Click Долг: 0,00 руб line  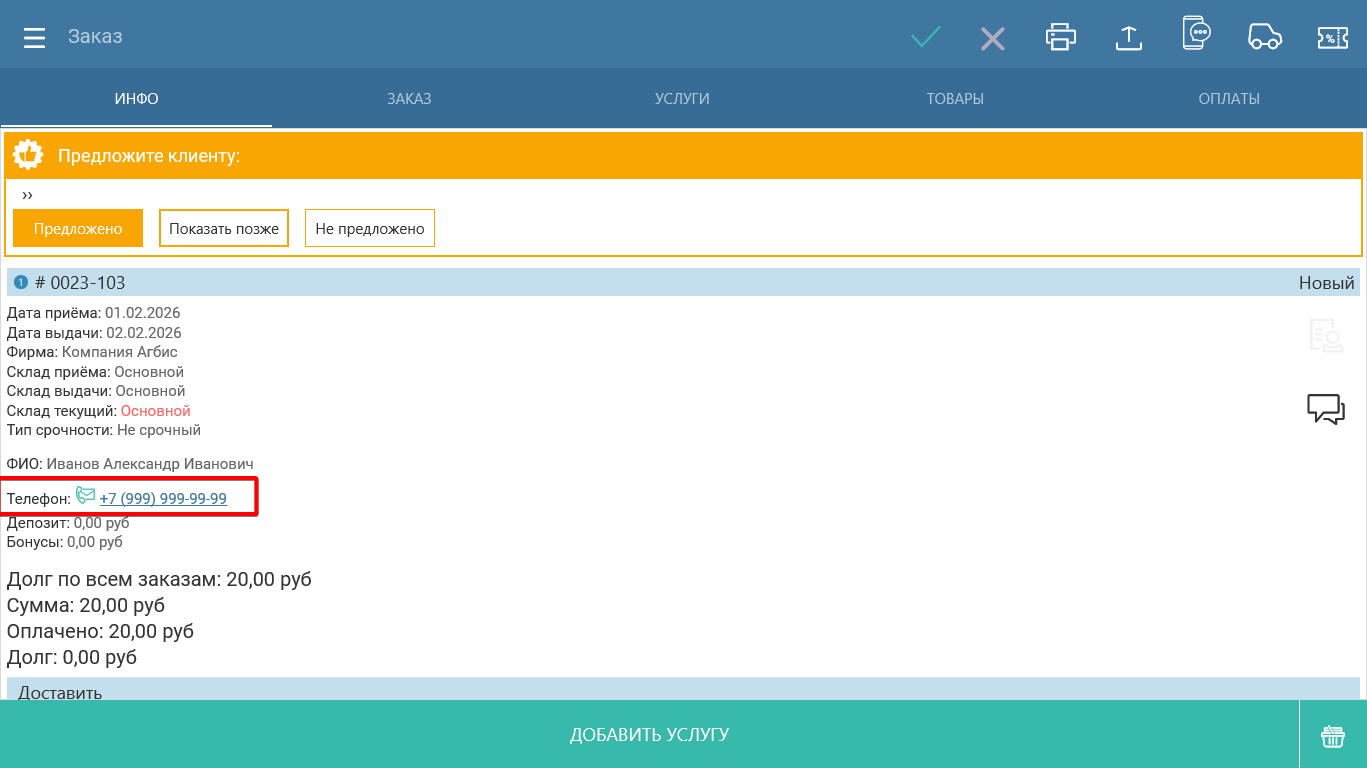click(72, 657)
